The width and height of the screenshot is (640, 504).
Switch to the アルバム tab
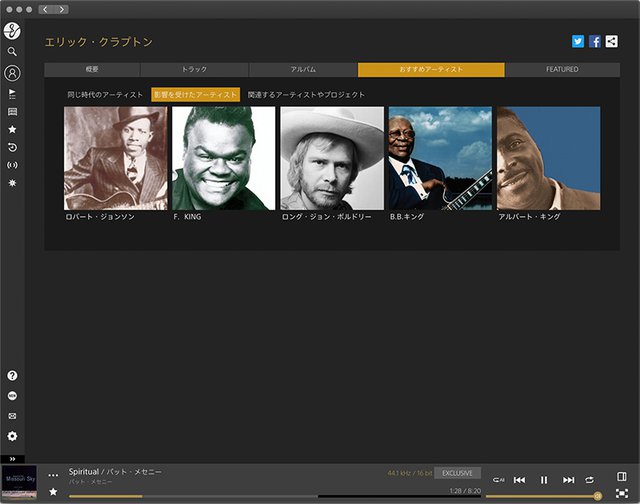(303, 70)
